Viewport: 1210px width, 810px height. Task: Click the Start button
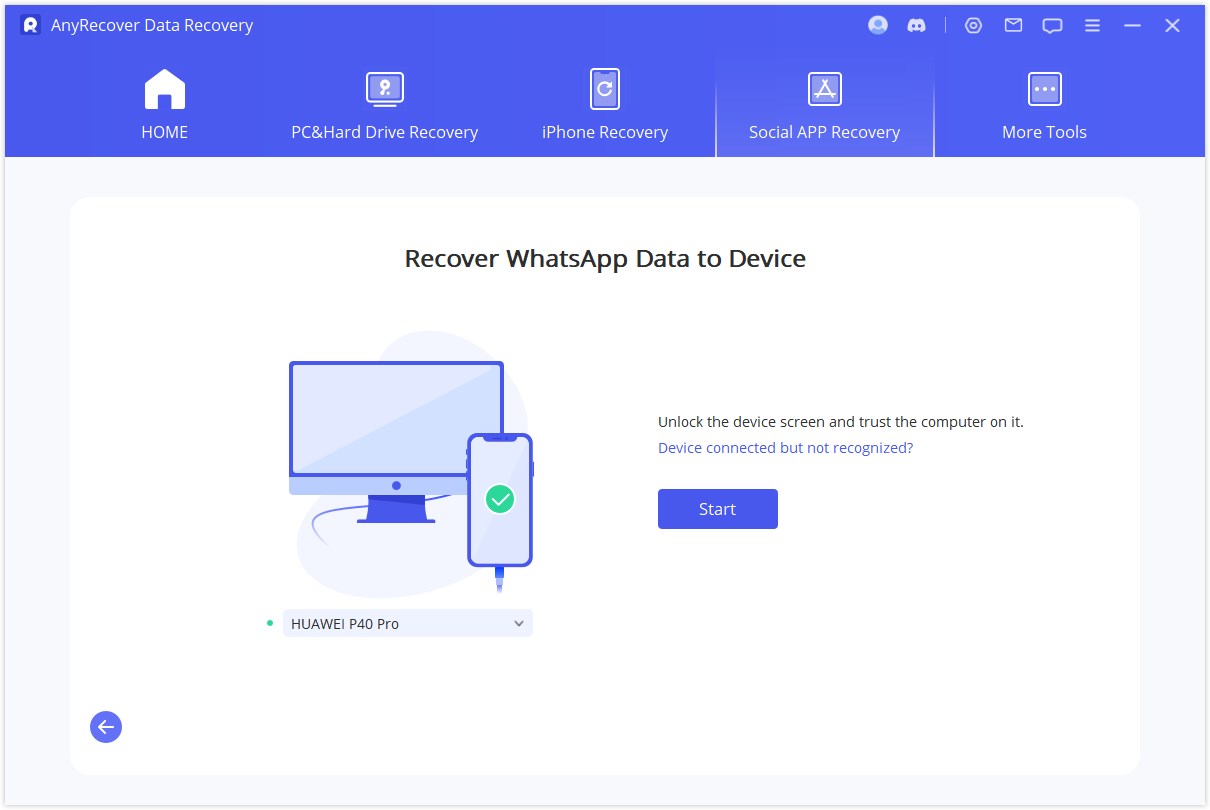(x=717, y=509)
